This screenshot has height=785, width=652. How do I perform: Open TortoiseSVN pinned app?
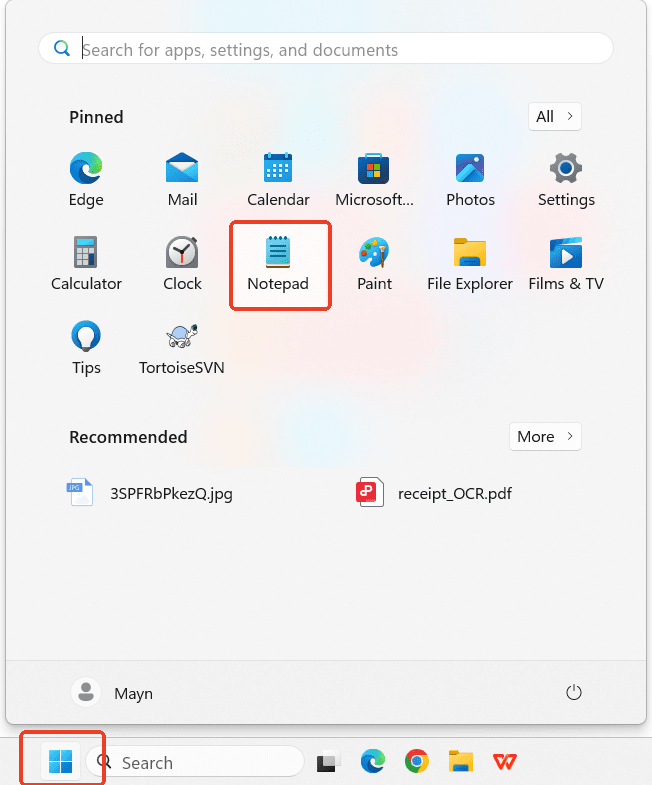[x=182, y=347]
